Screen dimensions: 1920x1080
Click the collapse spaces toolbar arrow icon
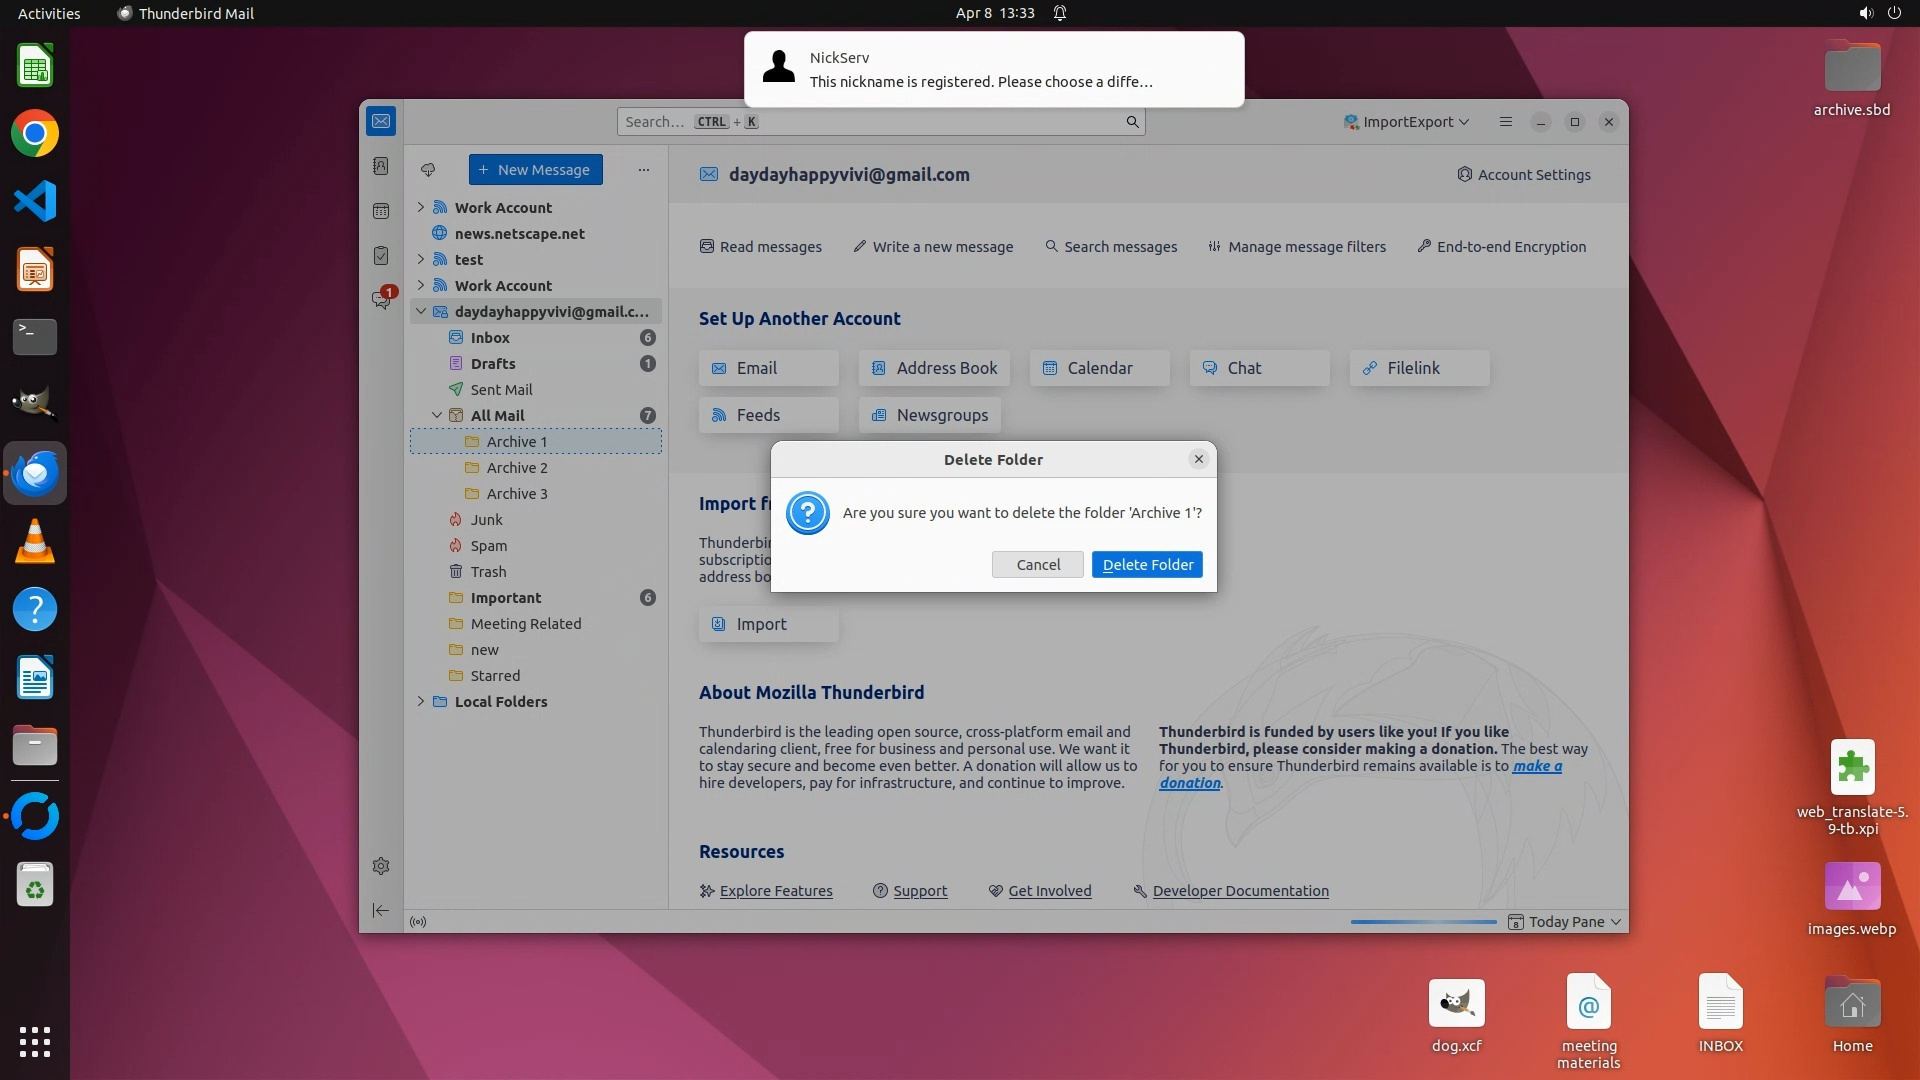tap(381, 910)
